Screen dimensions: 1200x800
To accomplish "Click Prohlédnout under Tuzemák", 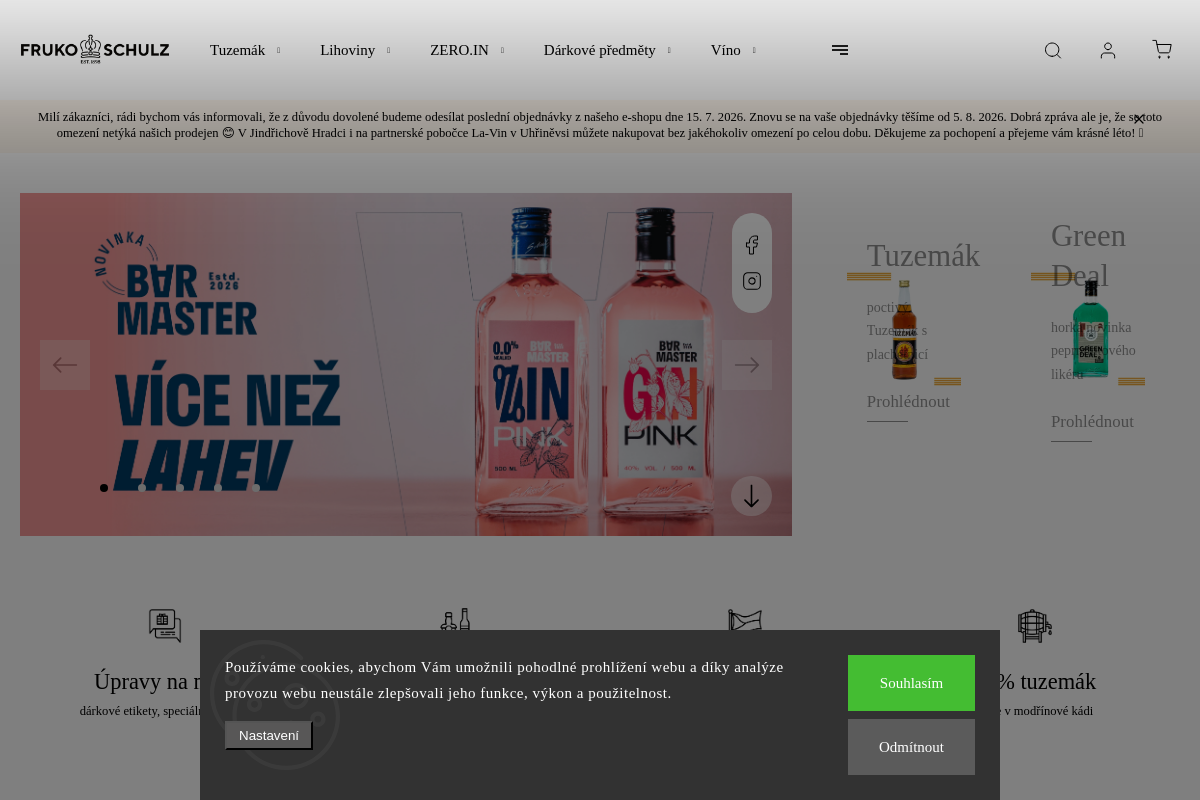I will point(908,402).
